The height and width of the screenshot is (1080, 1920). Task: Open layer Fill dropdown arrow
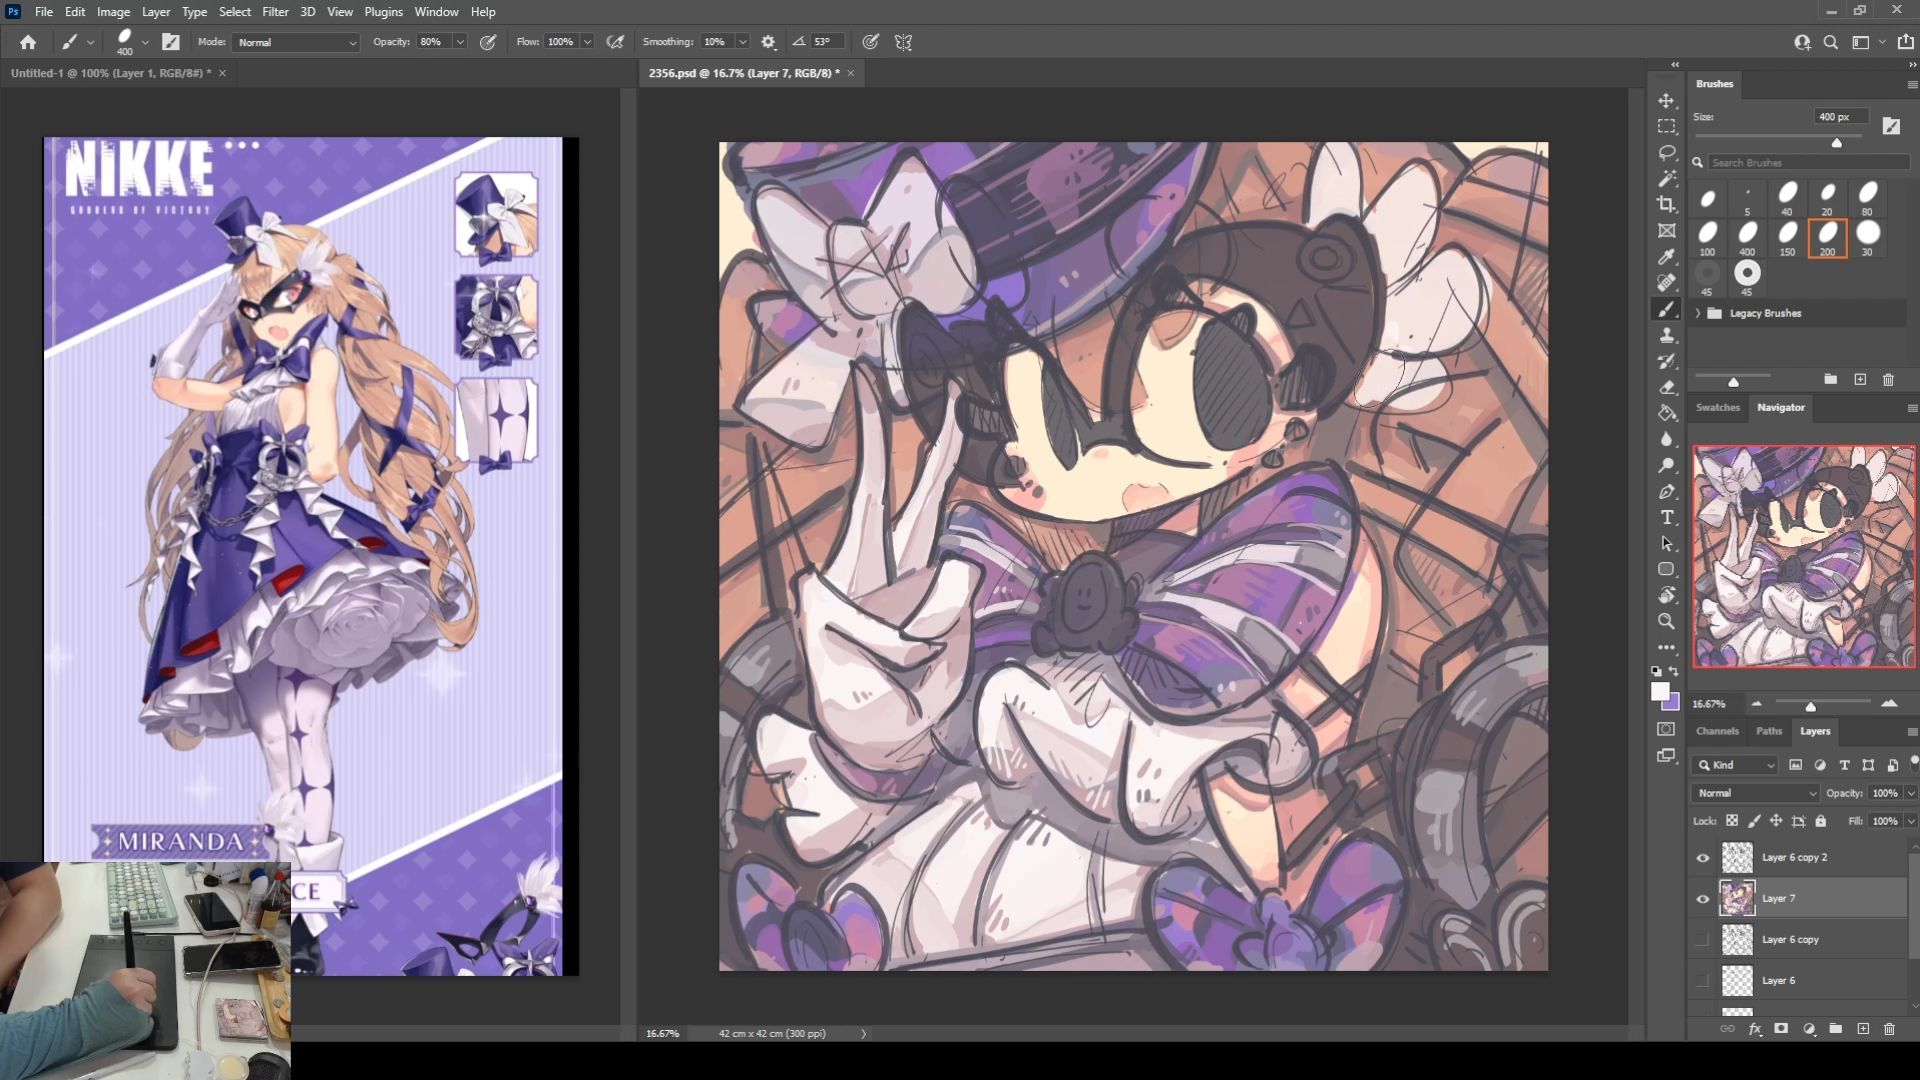pyautogui.click(x=1911, y=821)
